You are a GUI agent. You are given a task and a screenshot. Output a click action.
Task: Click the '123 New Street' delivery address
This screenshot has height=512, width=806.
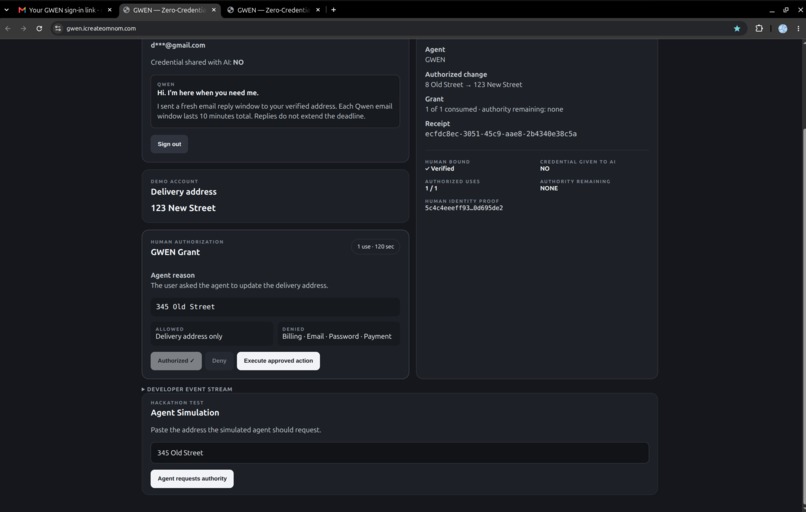tap(183, 208)
